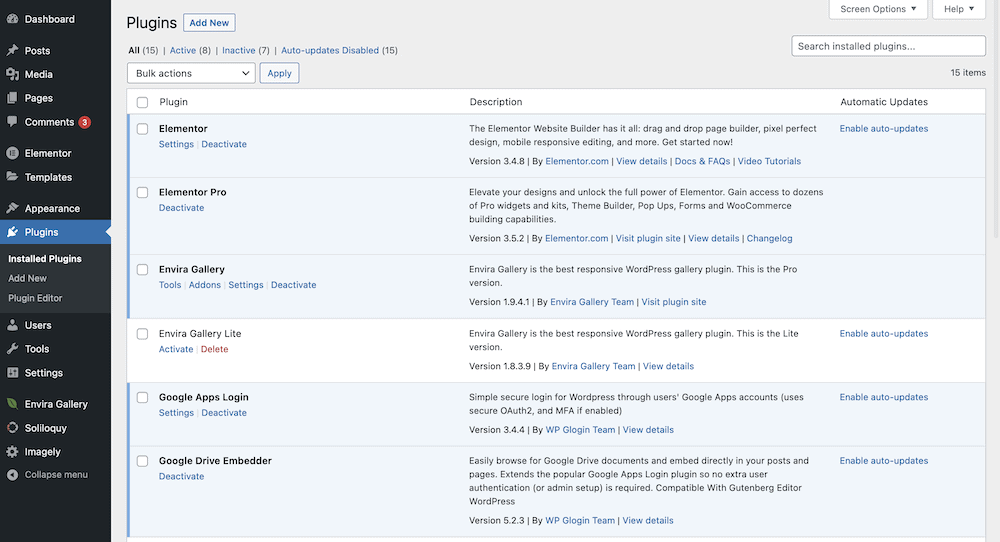Open the Plugin Editor submenu item

pyautogui.click(x=35, y=298)
